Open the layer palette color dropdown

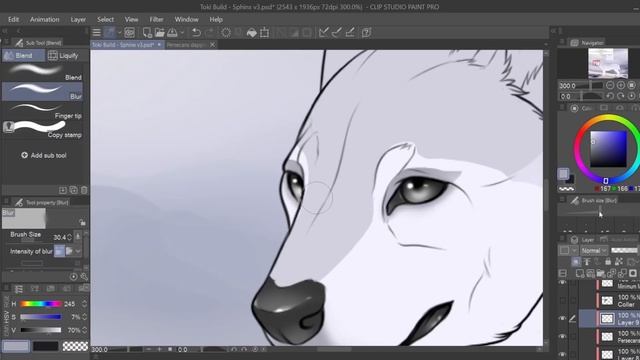pyautogui.click(x=569, y=251)
